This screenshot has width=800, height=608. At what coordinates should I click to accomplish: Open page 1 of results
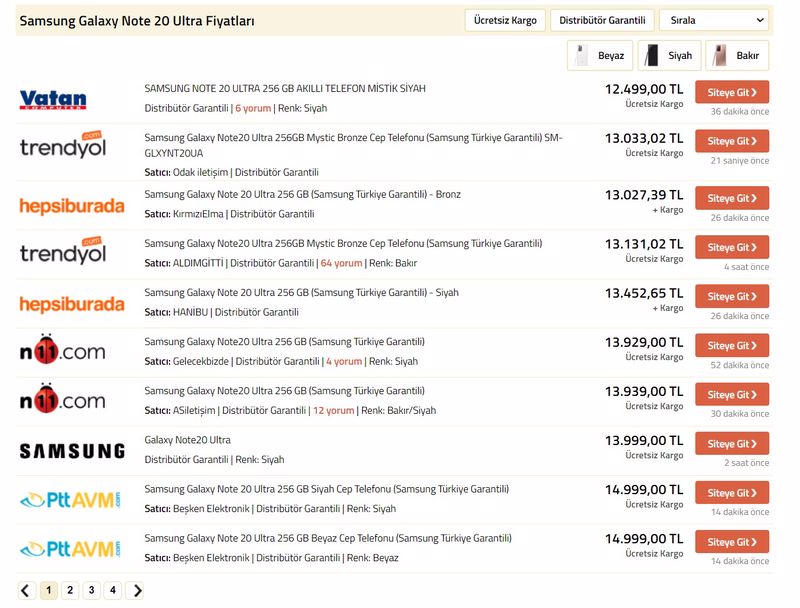[x=48, y=591]
